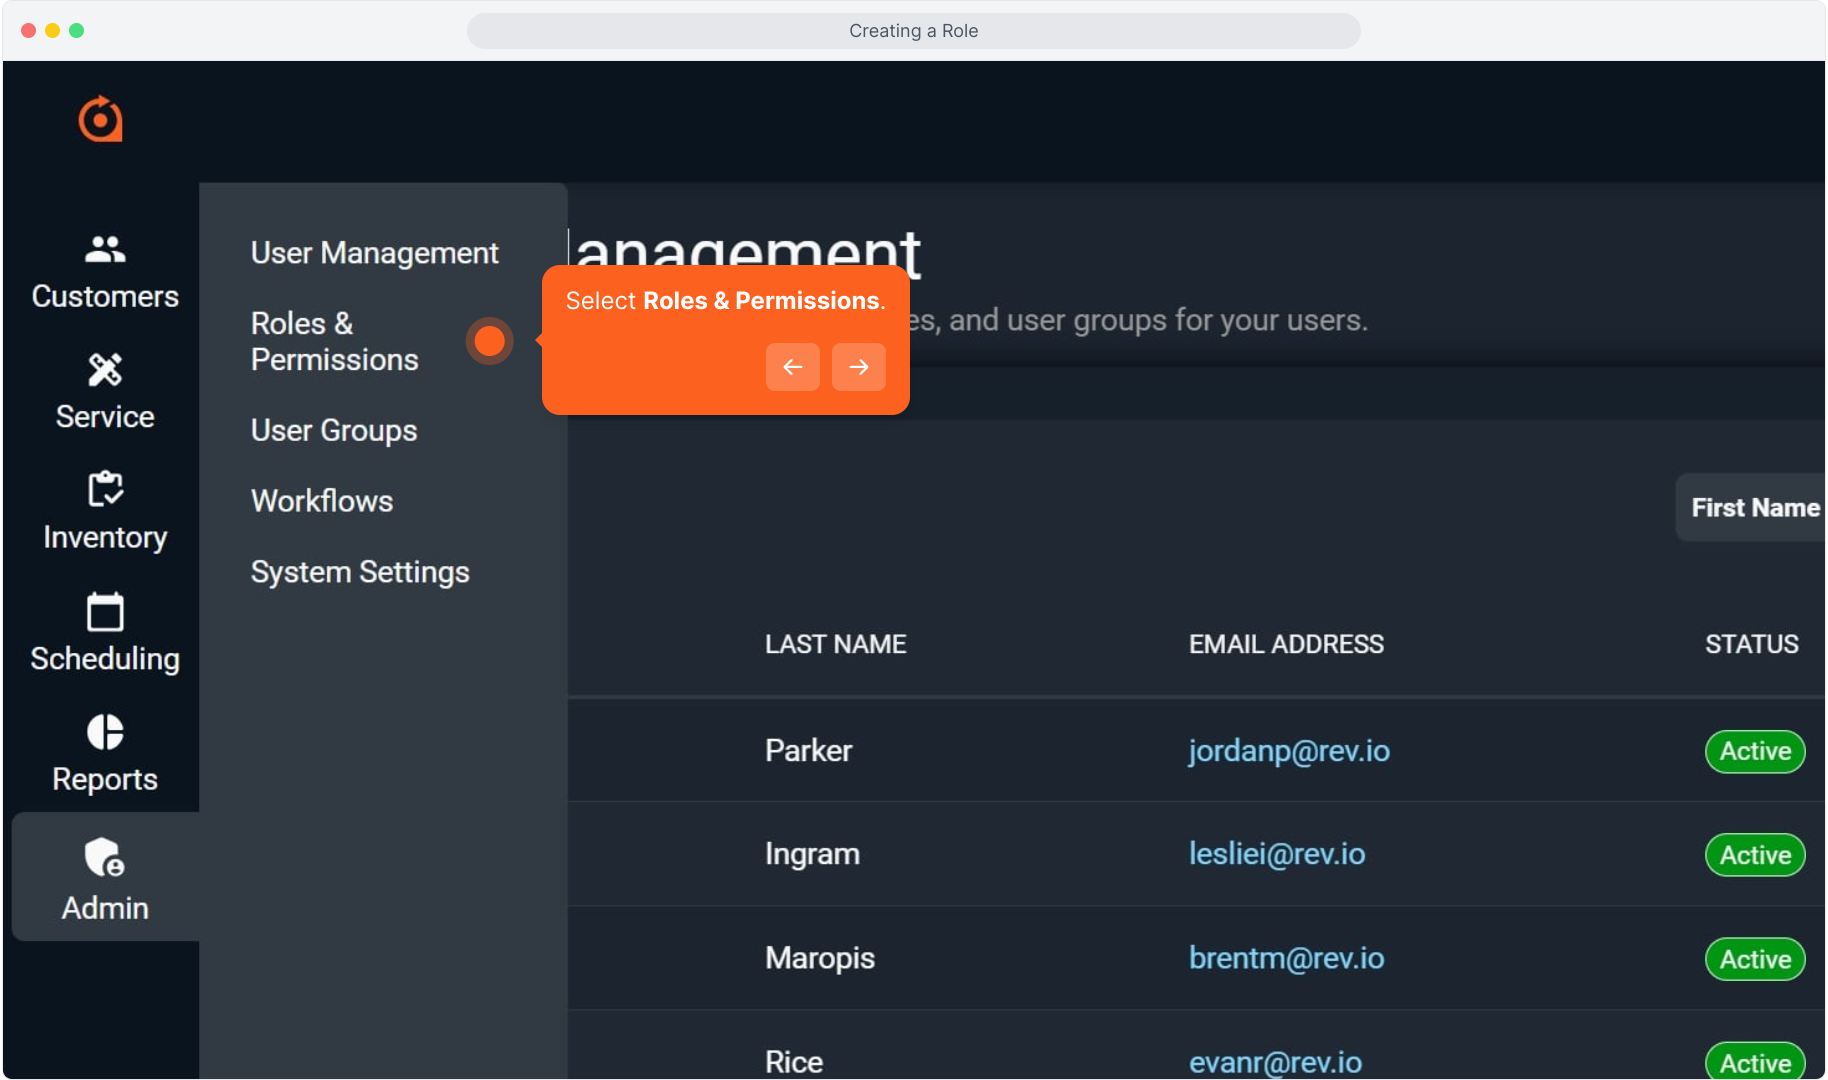Viewport: 1828px width, 1080px height.
Task: Open the First Name filter dropdown
Action: 1753,508
